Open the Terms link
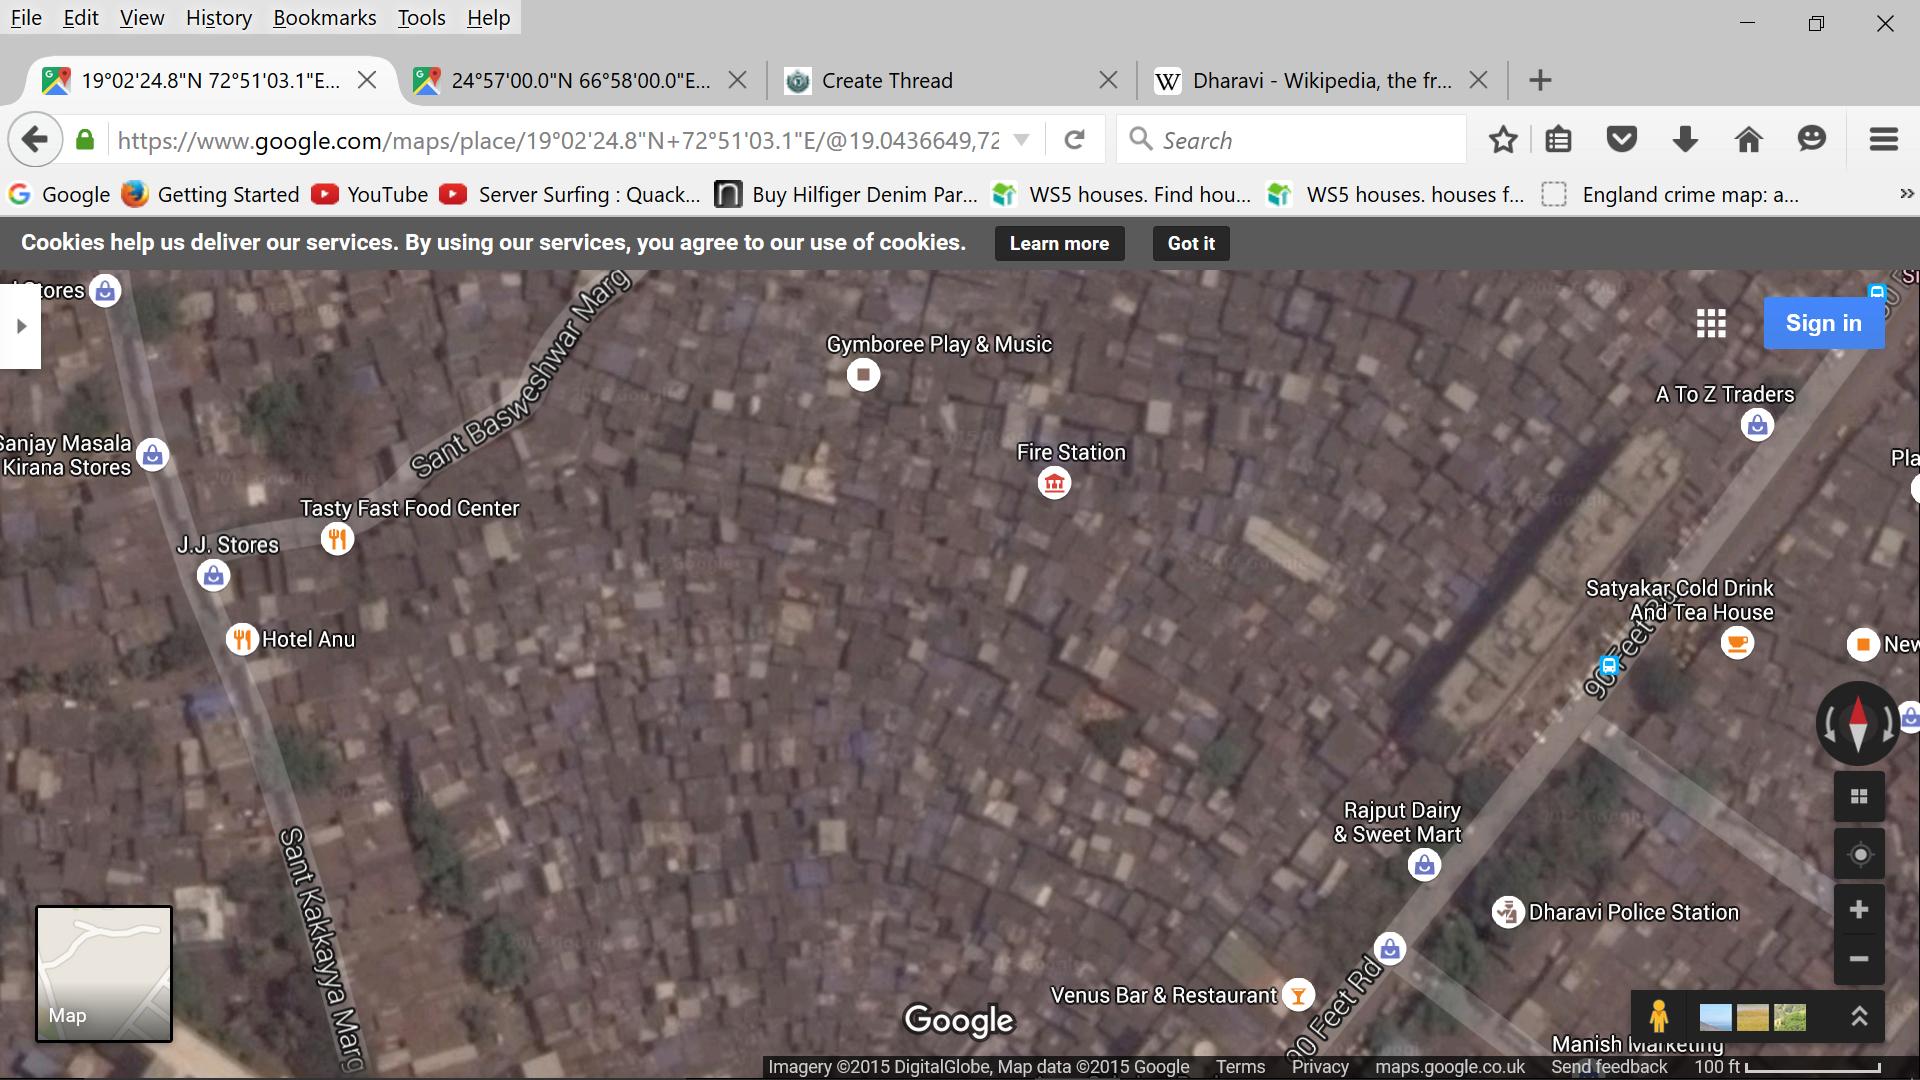 1240,1067
